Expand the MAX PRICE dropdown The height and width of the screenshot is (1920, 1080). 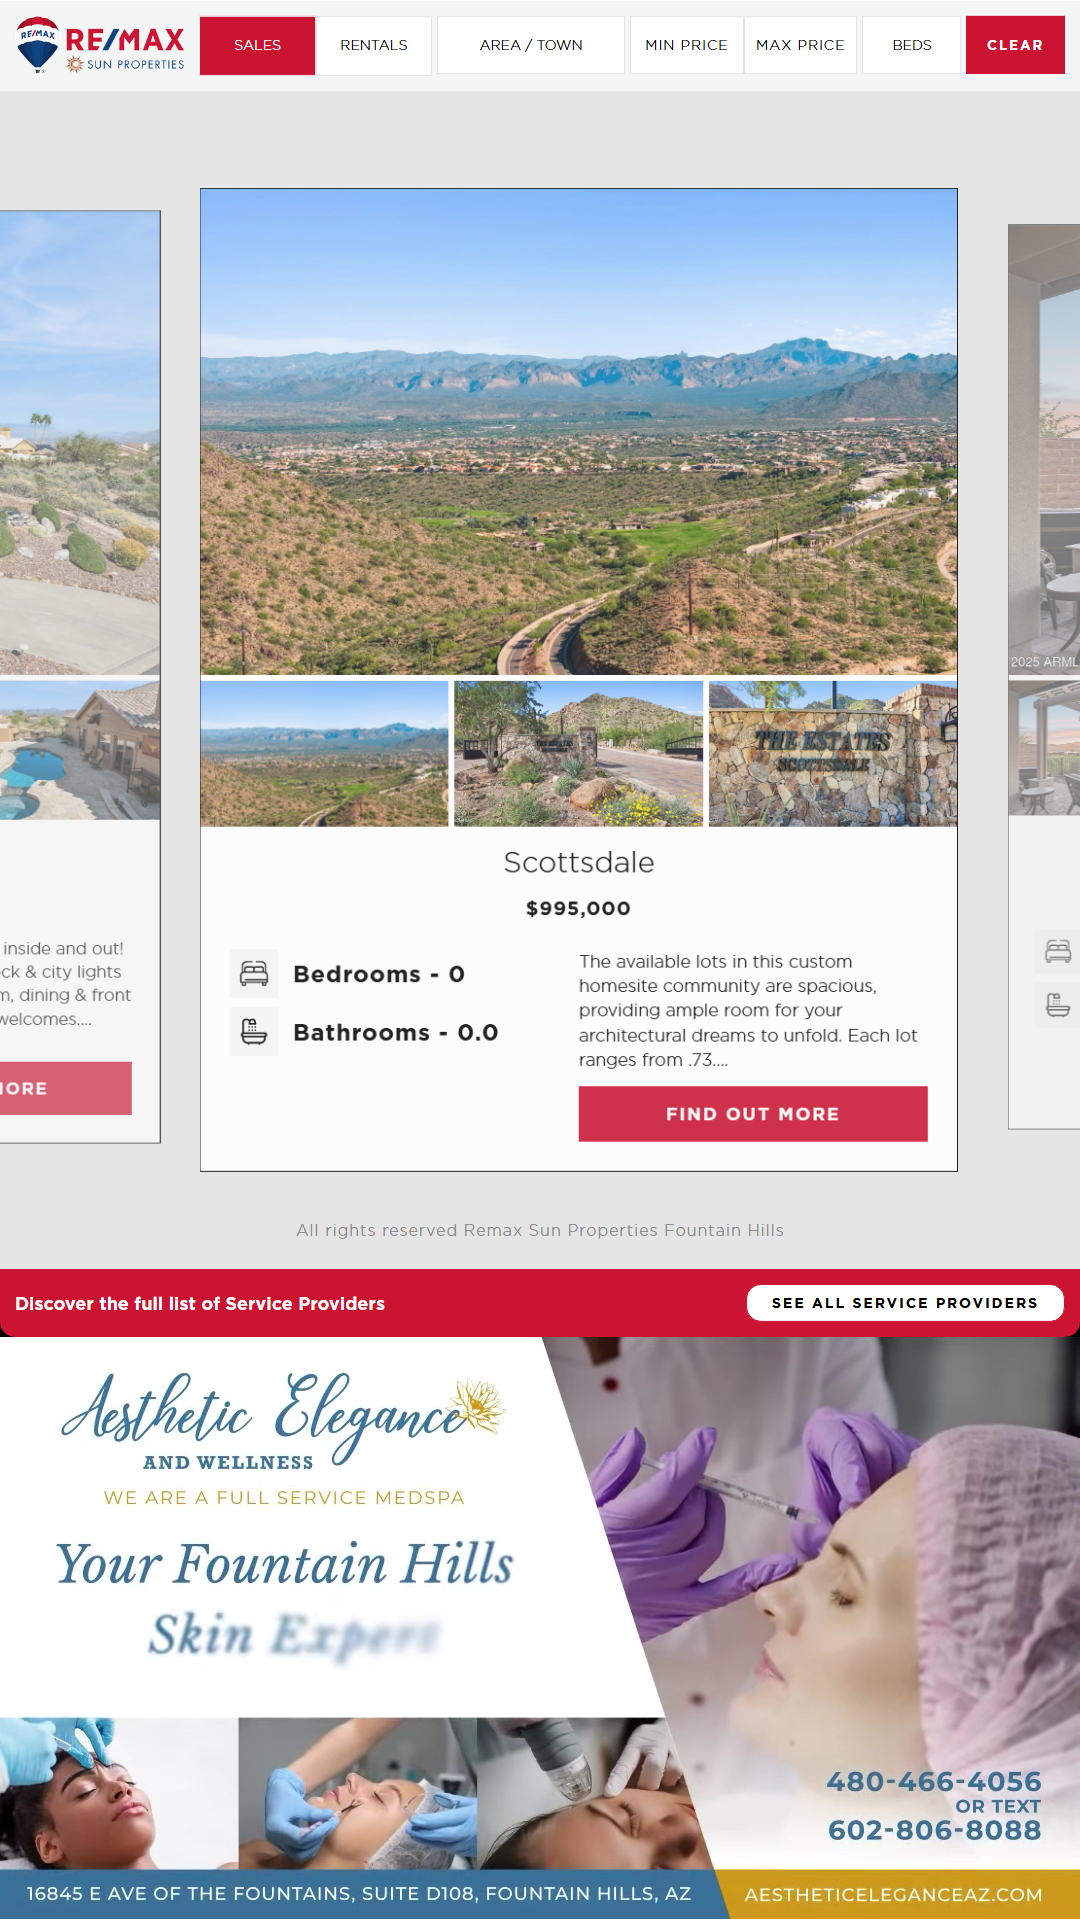click(x=800, y=45)
